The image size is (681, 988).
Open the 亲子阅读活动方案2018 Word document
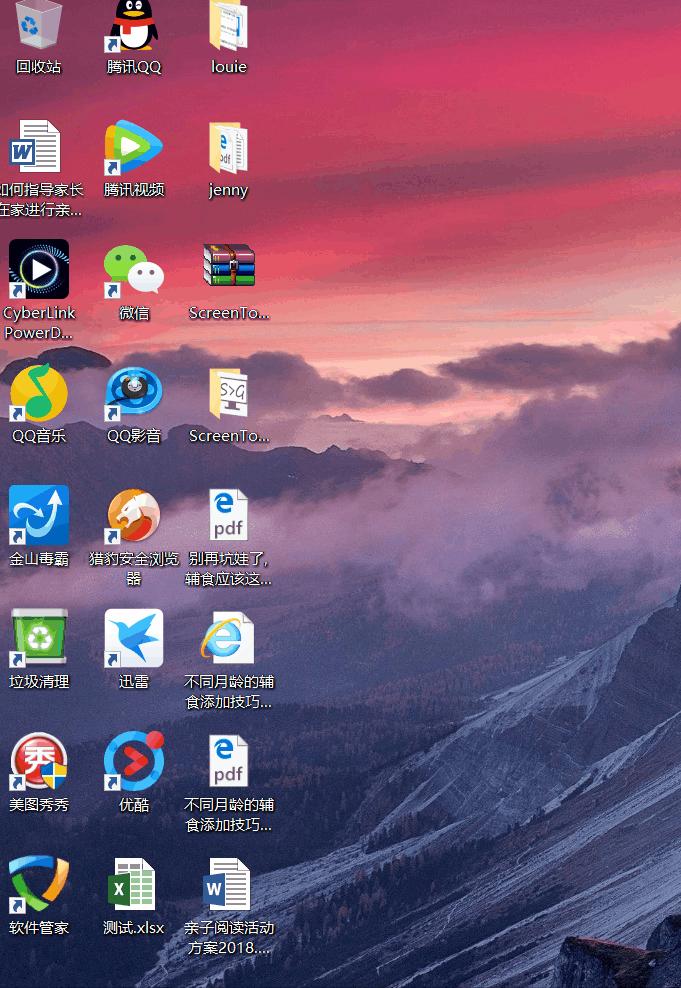pyautogui.click(x=229, y=885)
